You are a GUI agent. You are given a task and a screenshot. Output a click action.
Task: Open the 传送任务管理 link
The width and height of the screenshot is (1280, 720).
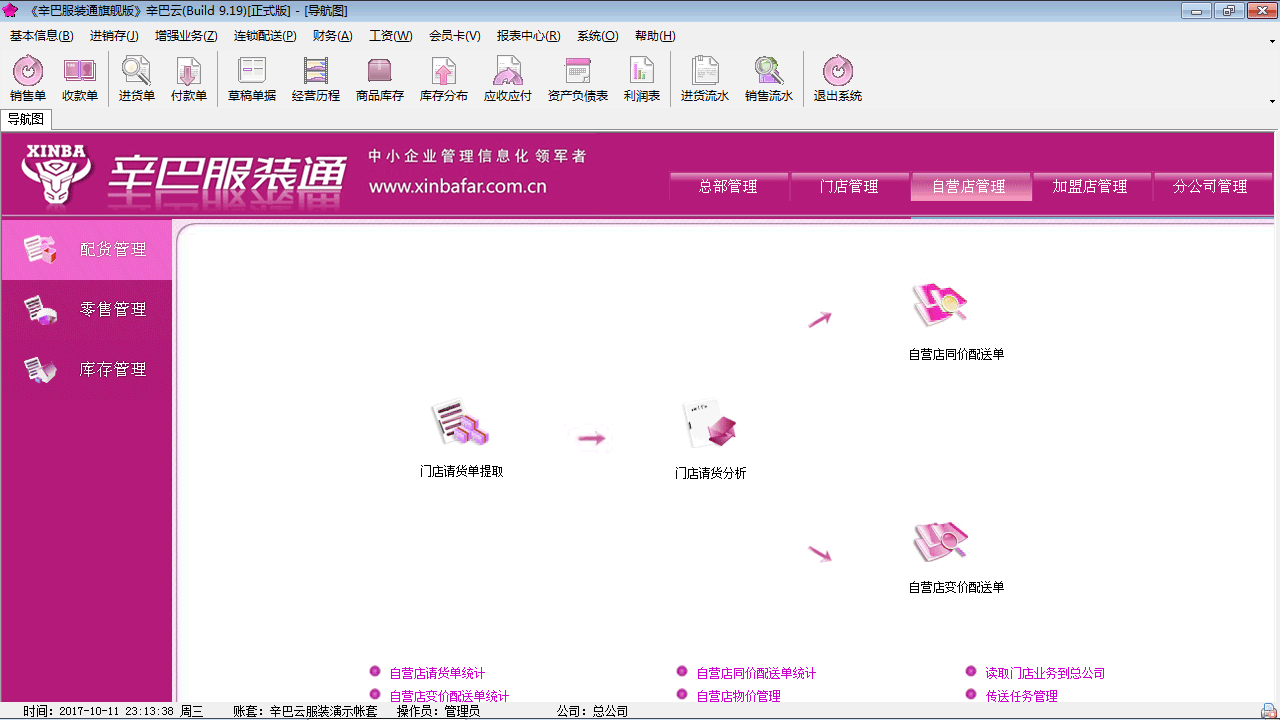[1021, 696]
